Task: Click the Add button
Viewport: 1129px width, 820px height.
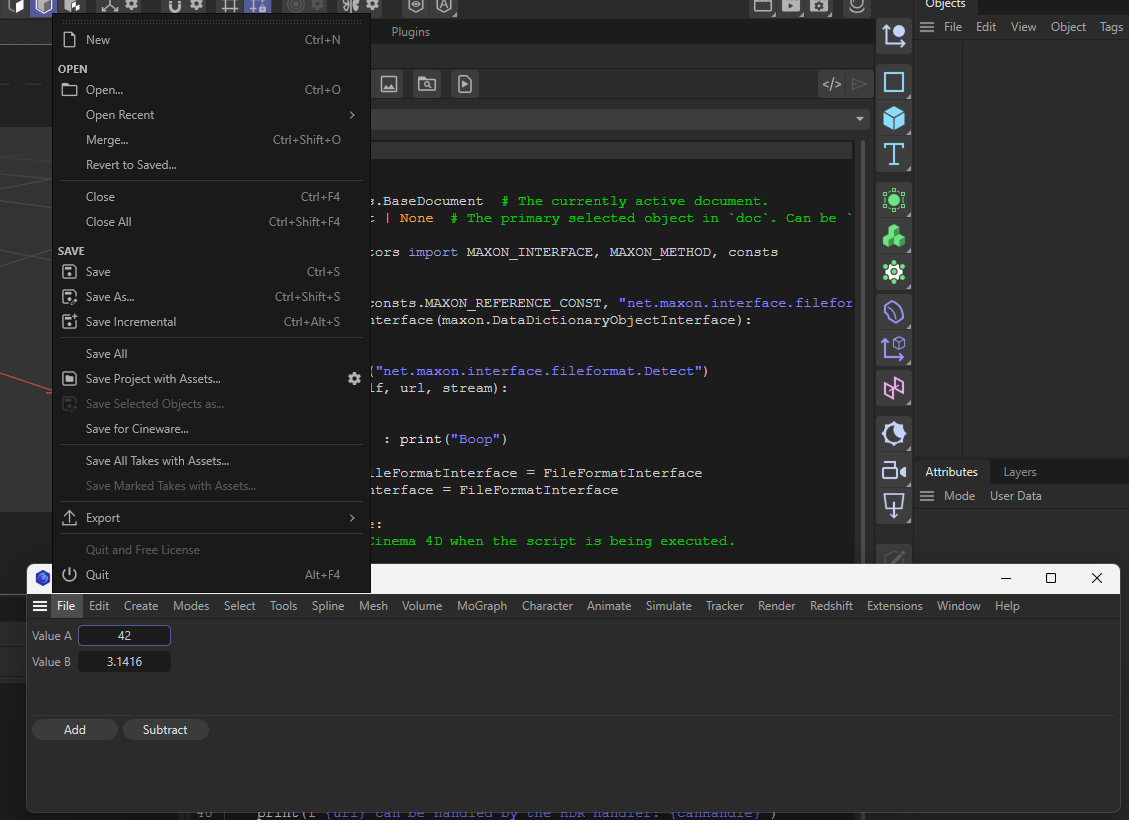Action: 75,730
